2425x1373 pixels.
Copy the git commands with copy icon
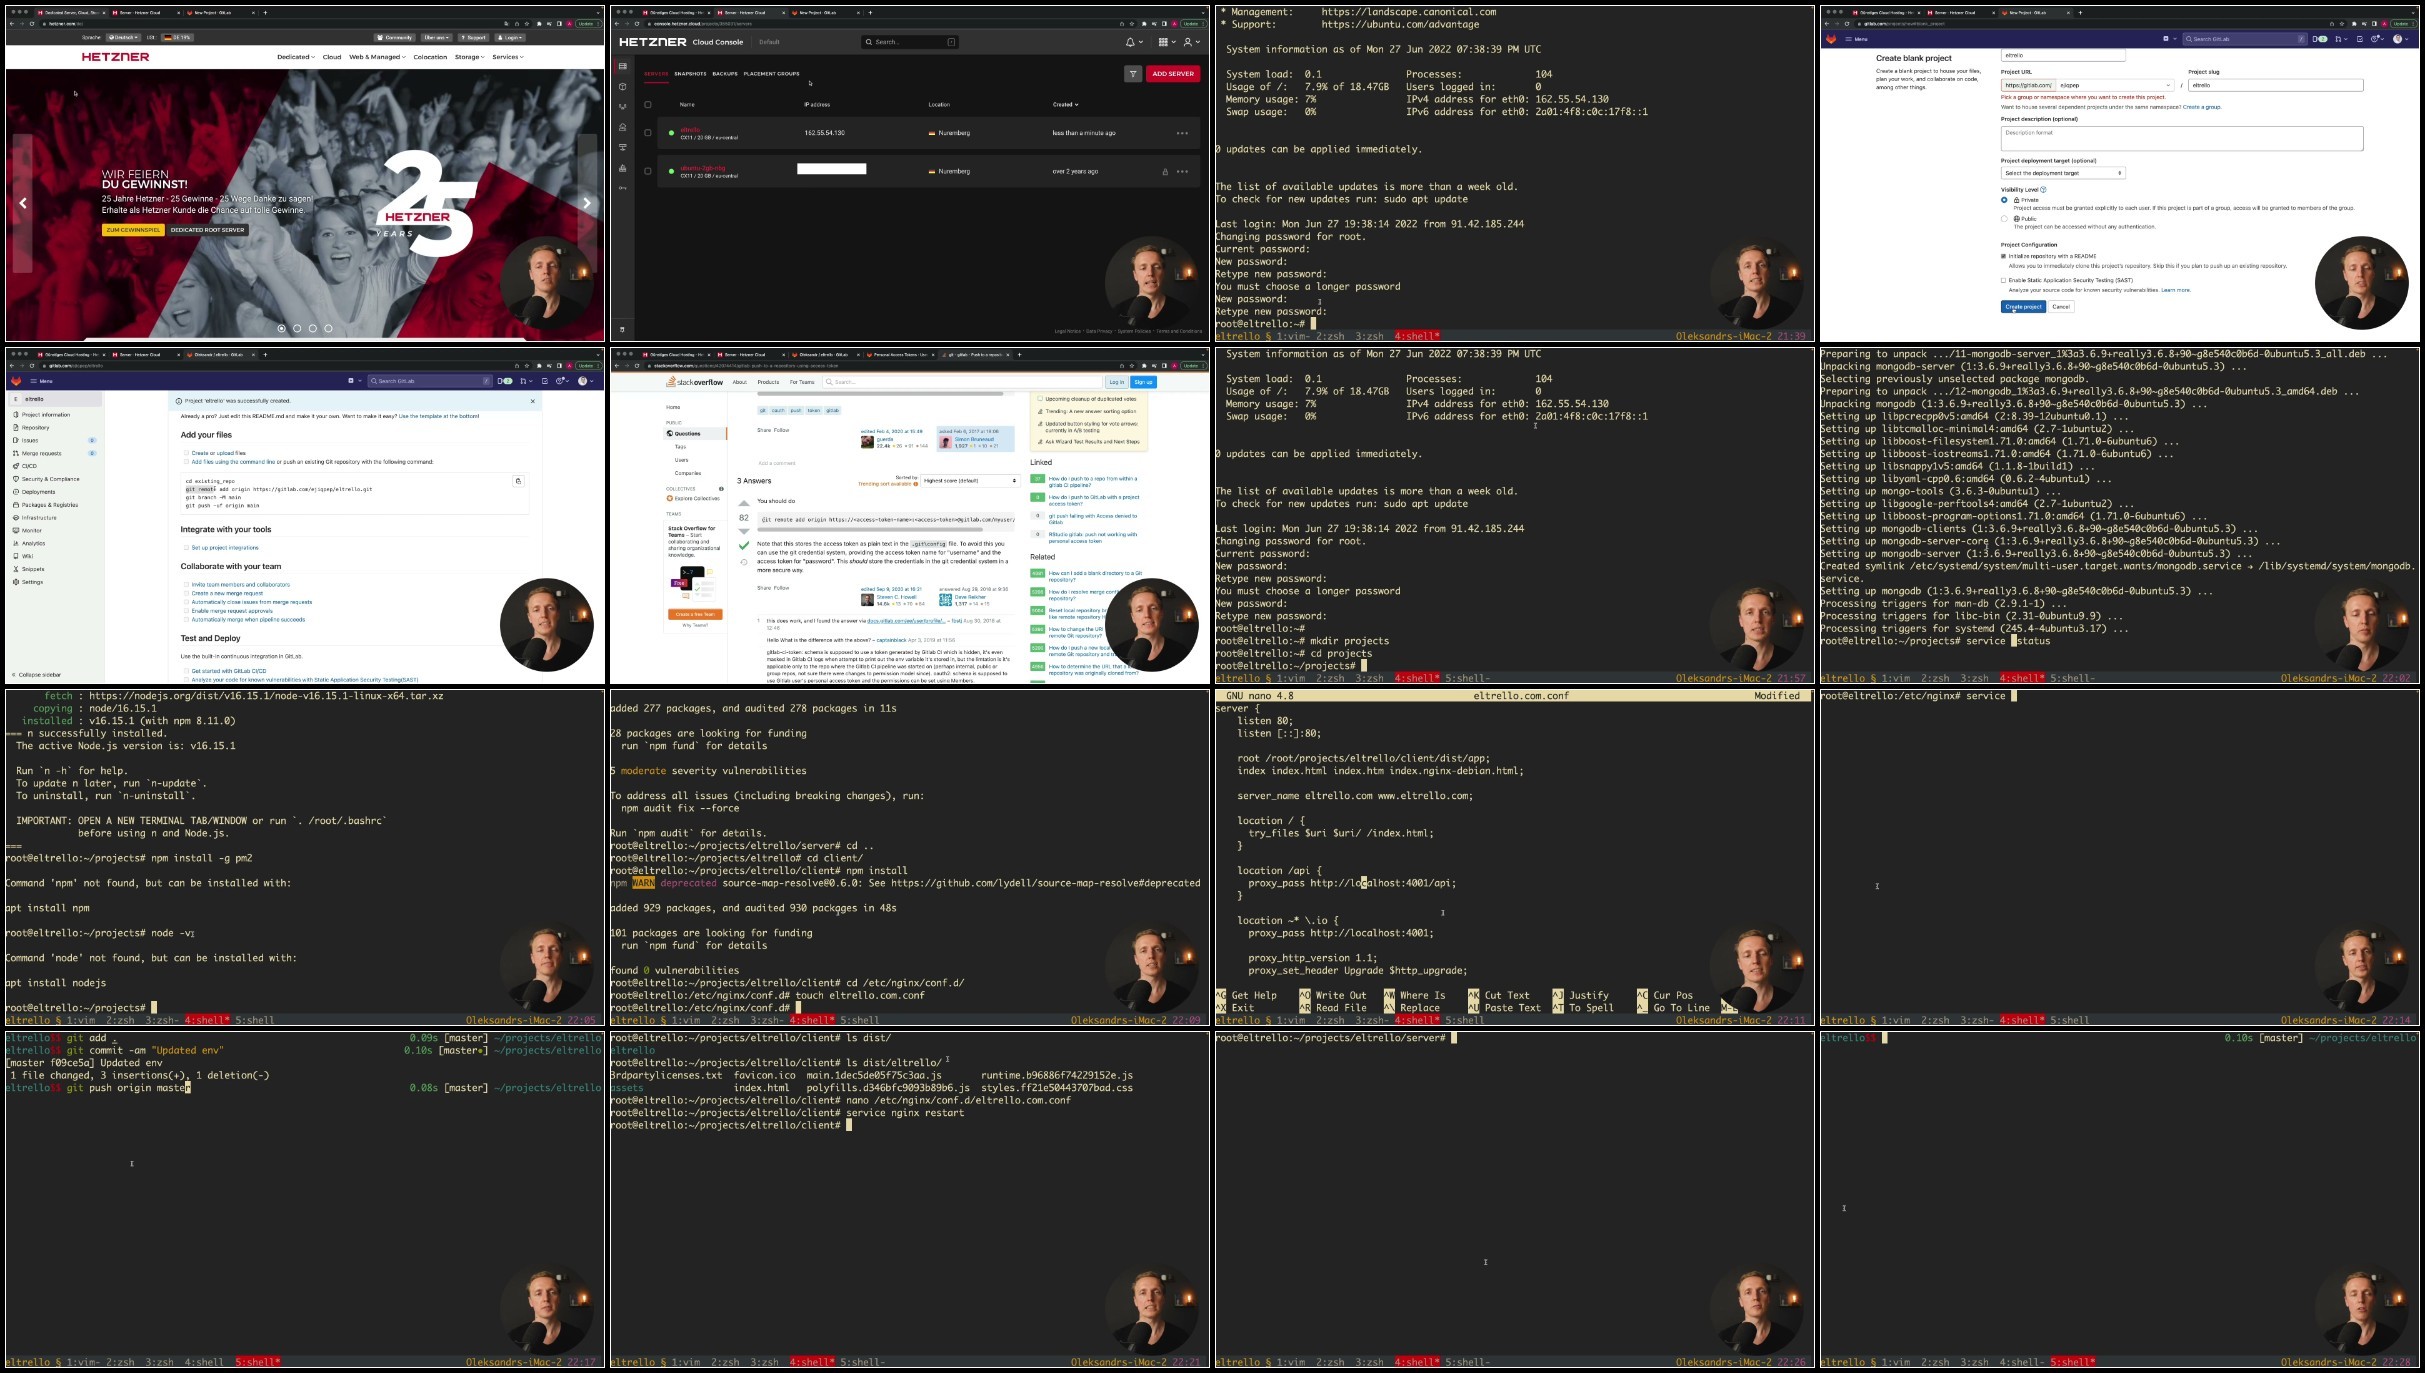point(518,481)
